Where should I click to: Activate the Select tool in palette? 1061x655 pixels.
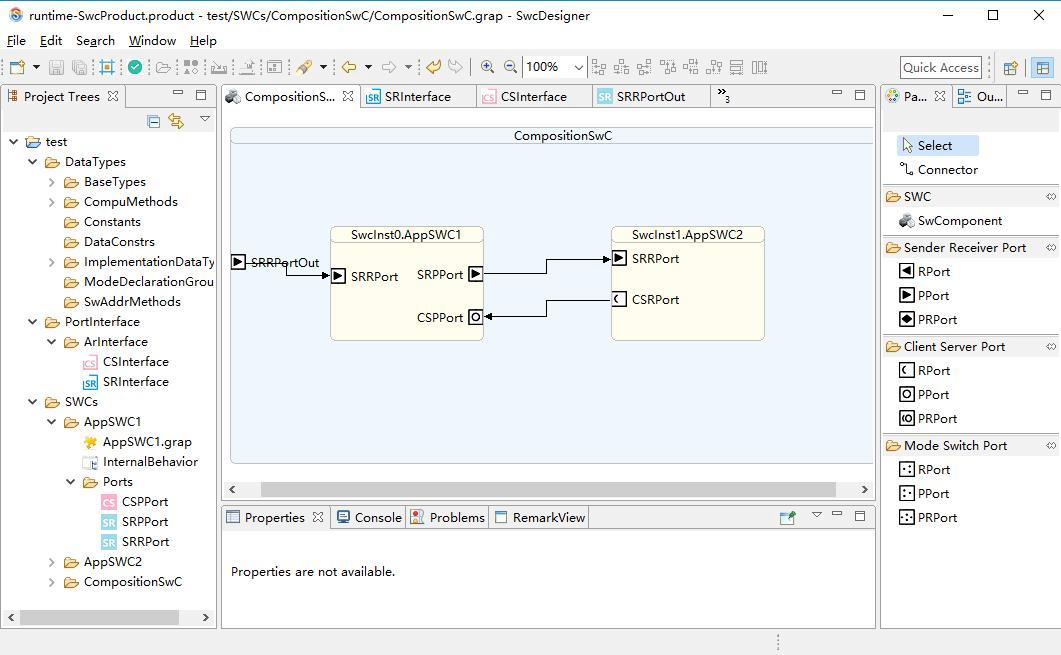935,146
